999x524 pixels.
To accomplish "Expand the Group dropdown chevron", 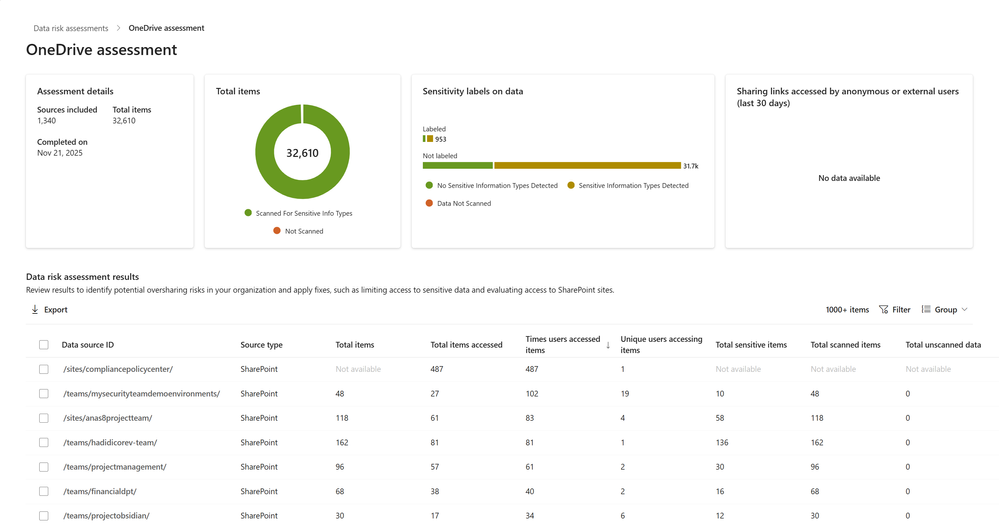I will 964,310.
